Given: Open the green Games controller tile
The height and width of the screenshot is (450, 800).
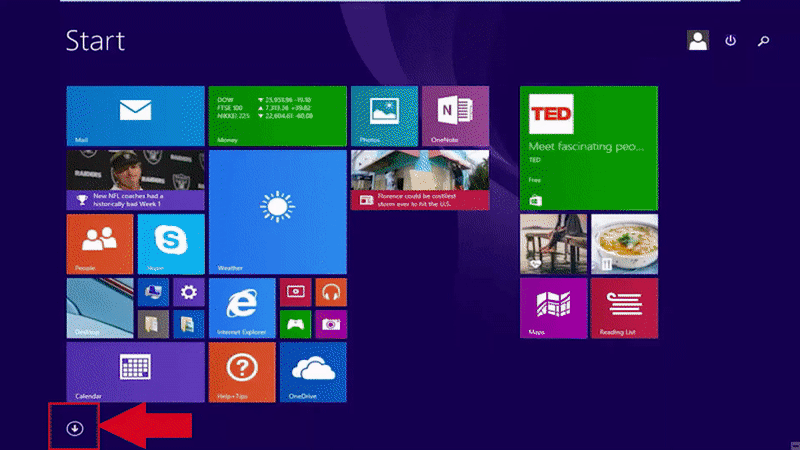Looking at the screenshot, I should point(295,324).
